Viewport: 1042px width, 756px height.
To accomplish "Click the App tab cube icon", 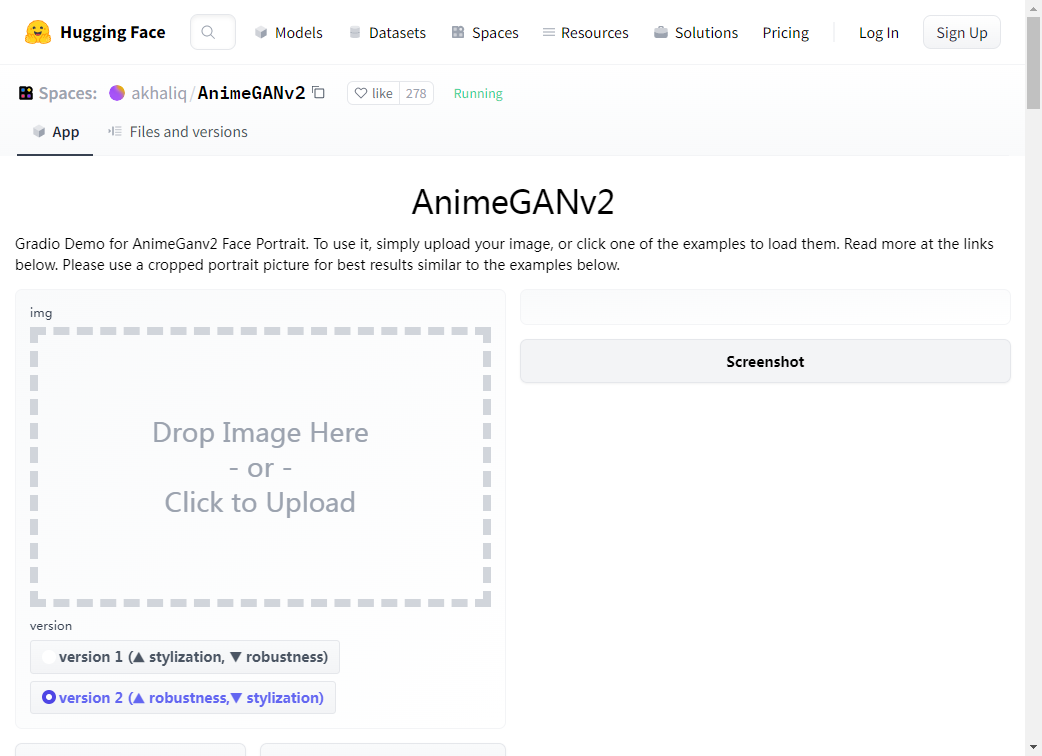I will click(39, 132).
